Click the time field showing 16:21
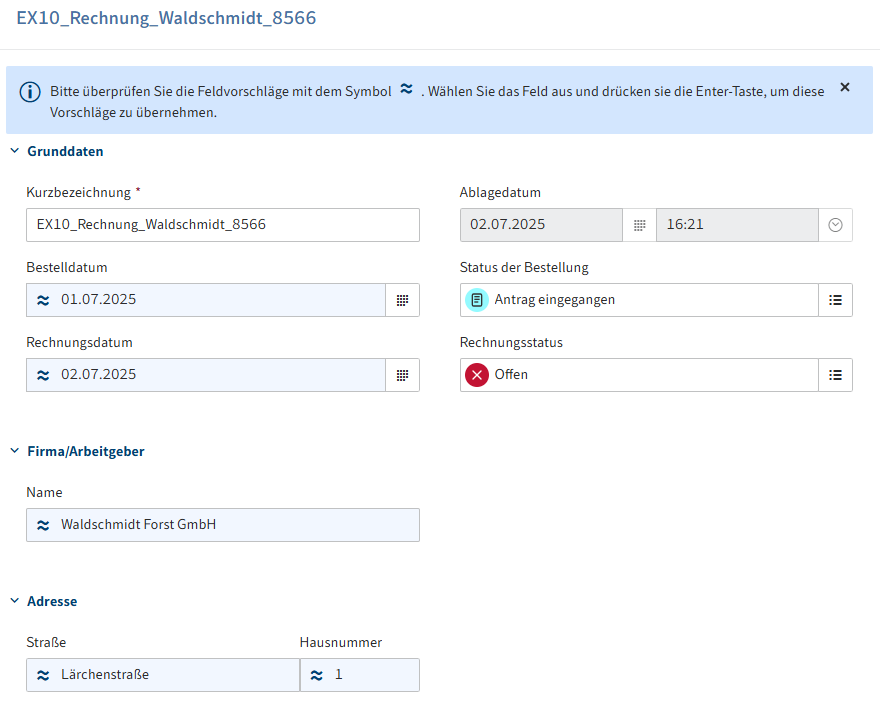The height and width of the screenshot is (702, 880). pos(737,225)
